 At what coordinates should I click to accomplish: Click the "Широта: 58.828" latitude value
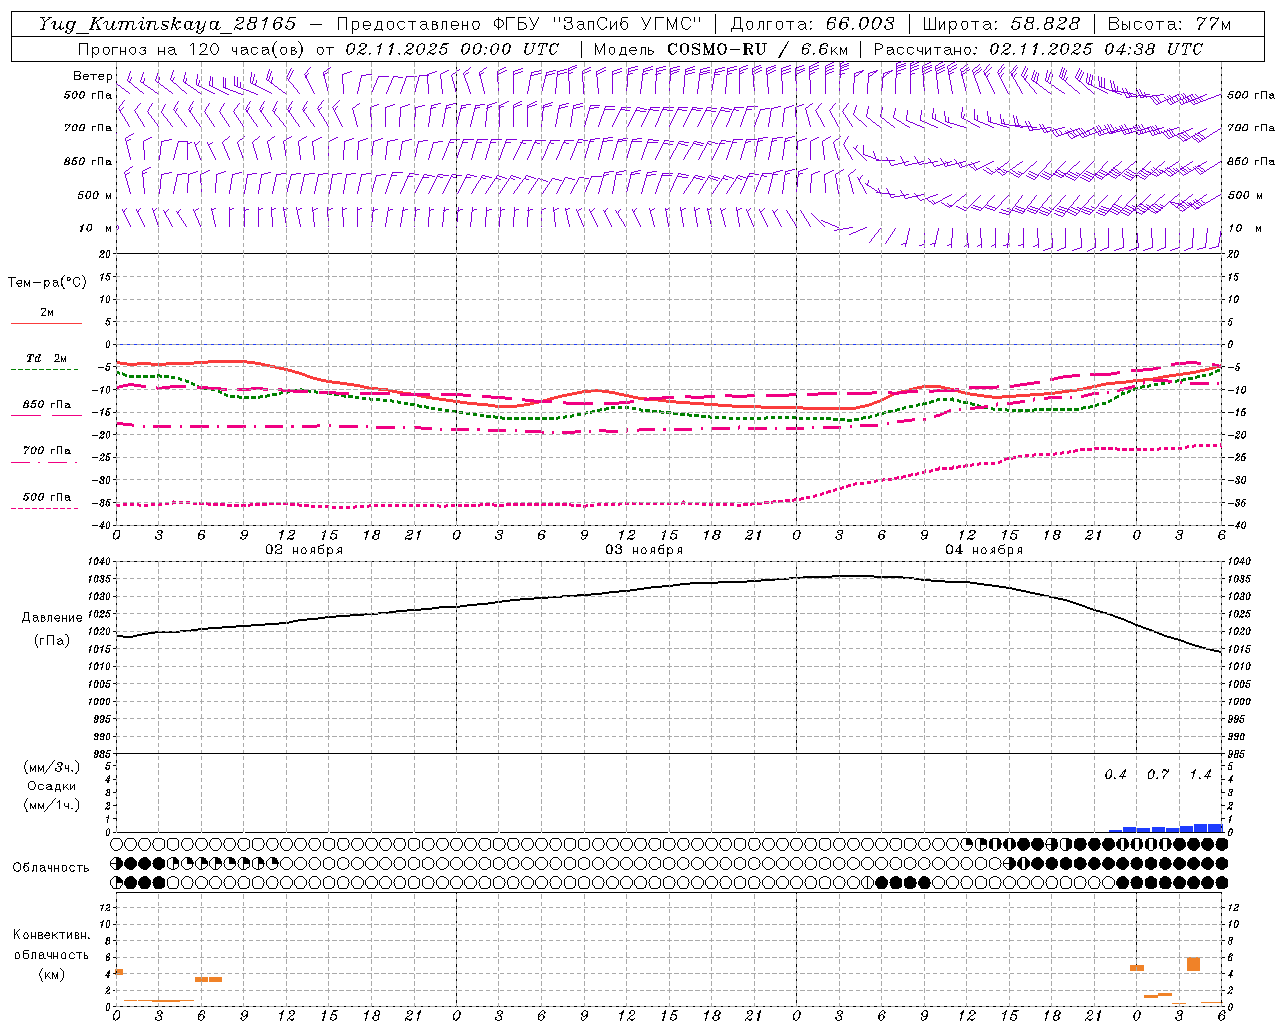click(1001, 24)
